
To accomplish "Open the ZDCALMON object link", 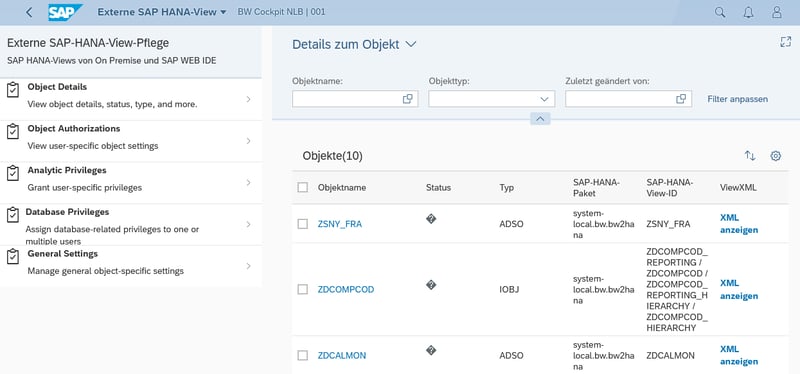I will point(342,356).
